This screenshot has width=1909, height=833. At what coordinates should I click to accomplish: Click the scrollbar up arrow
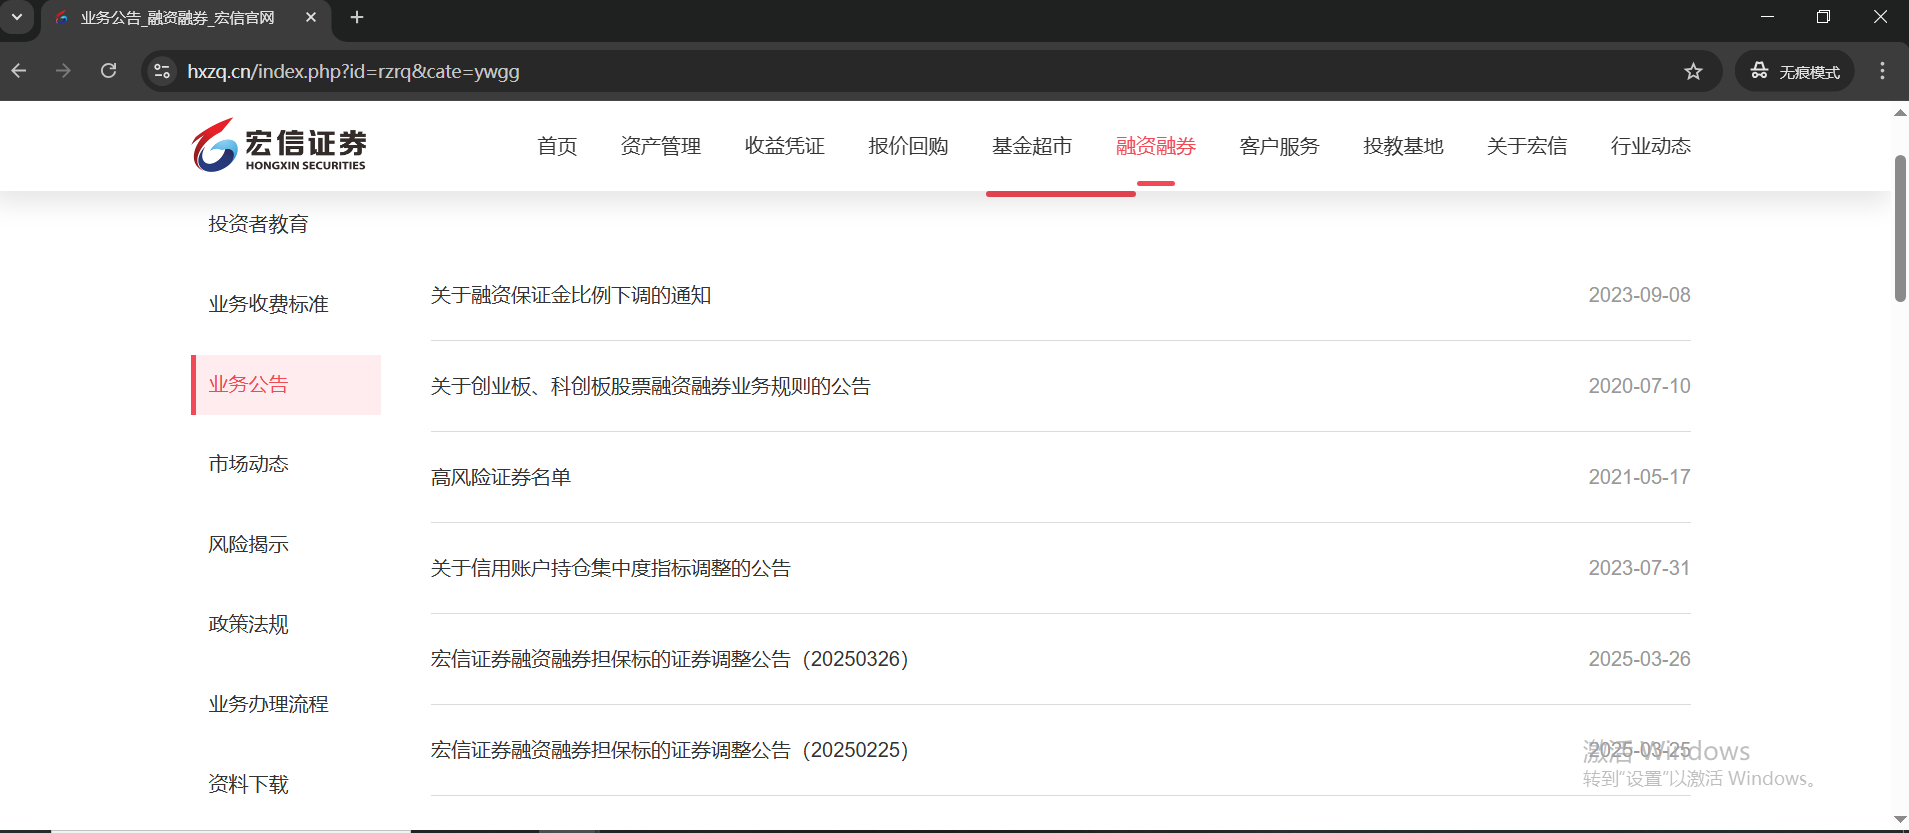[1900, 113]
